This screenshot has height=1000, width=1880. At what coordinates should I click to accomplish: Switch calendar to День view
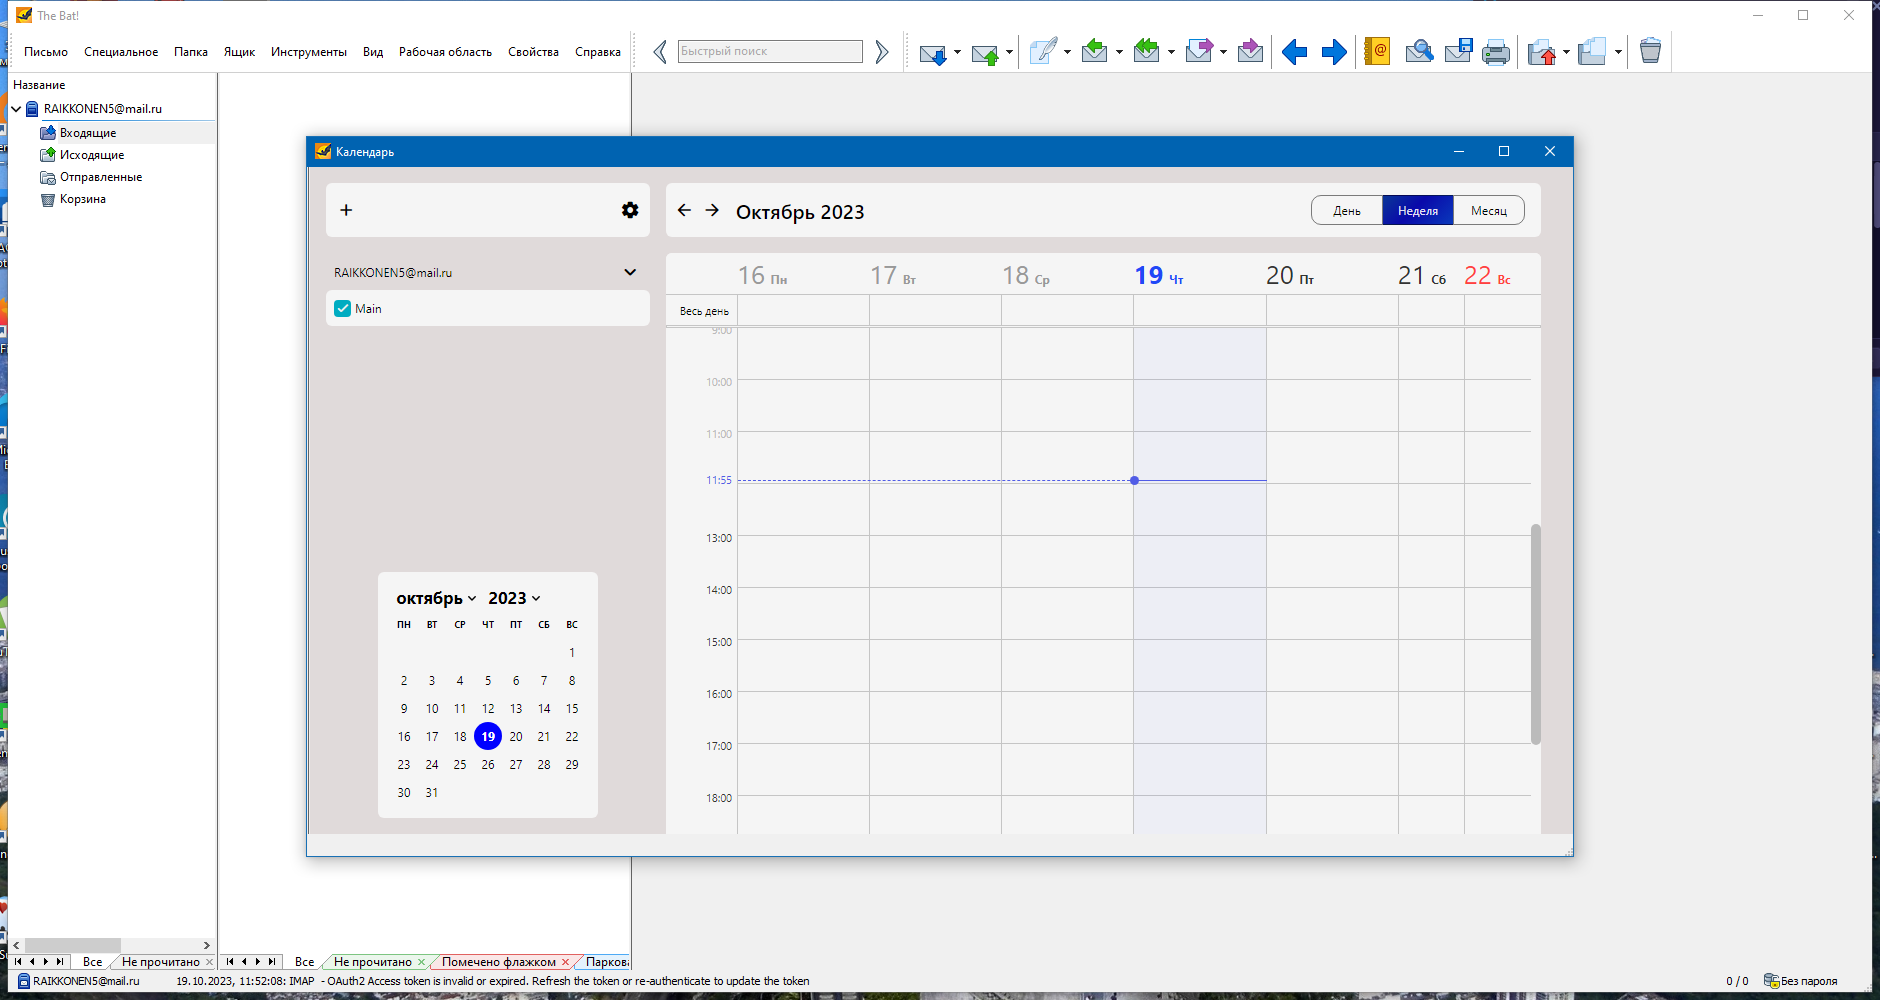coord(1347,211)
